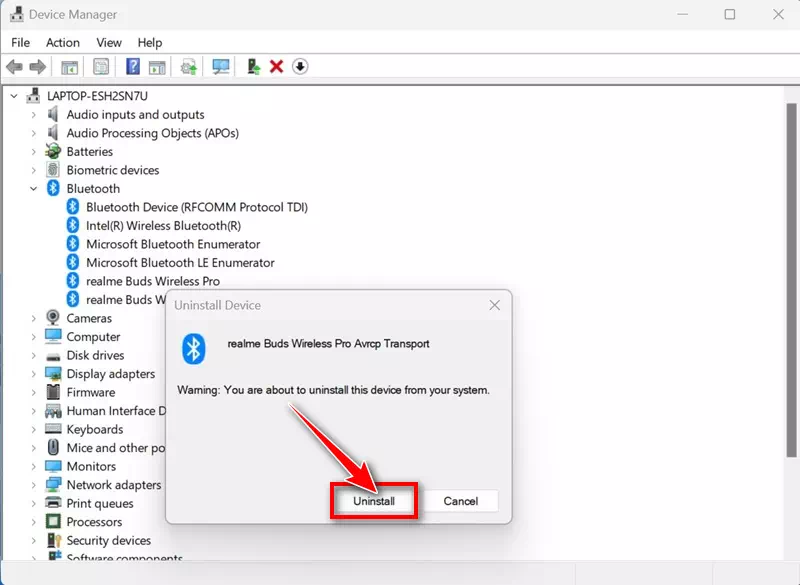Select Microsoft Bluetooth LE Enumerator
The width and height of the screenshot is (800, 585).
[180, 263]
